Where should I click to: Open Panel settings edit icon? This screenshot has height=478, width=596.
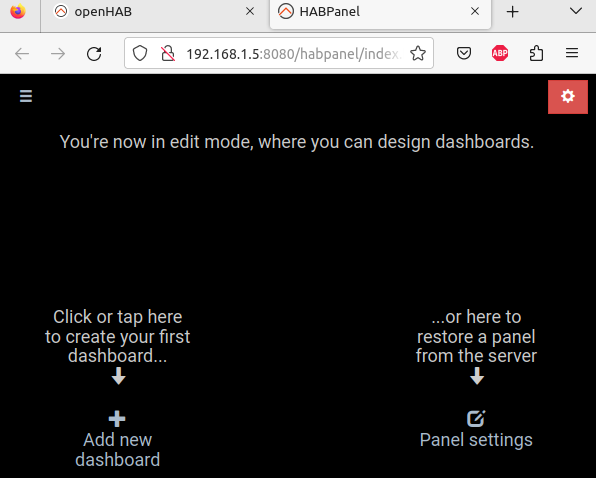[476, 418]
